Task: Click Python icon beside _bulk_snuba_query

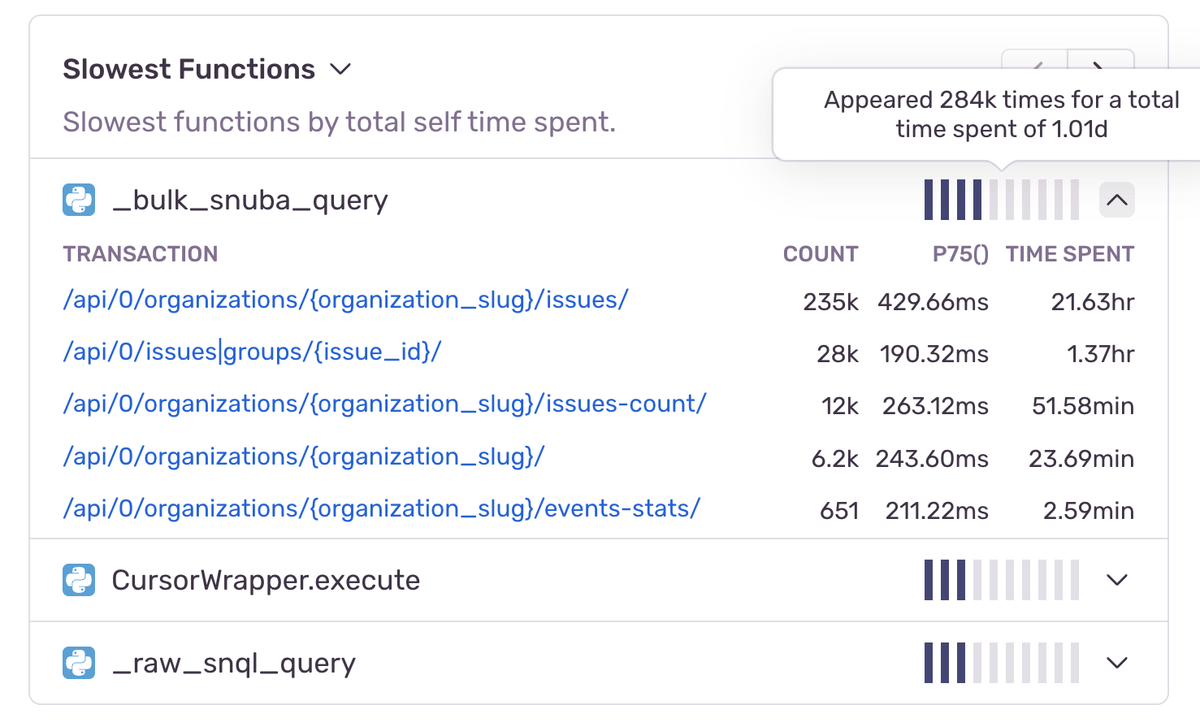Action: (78, 201)
